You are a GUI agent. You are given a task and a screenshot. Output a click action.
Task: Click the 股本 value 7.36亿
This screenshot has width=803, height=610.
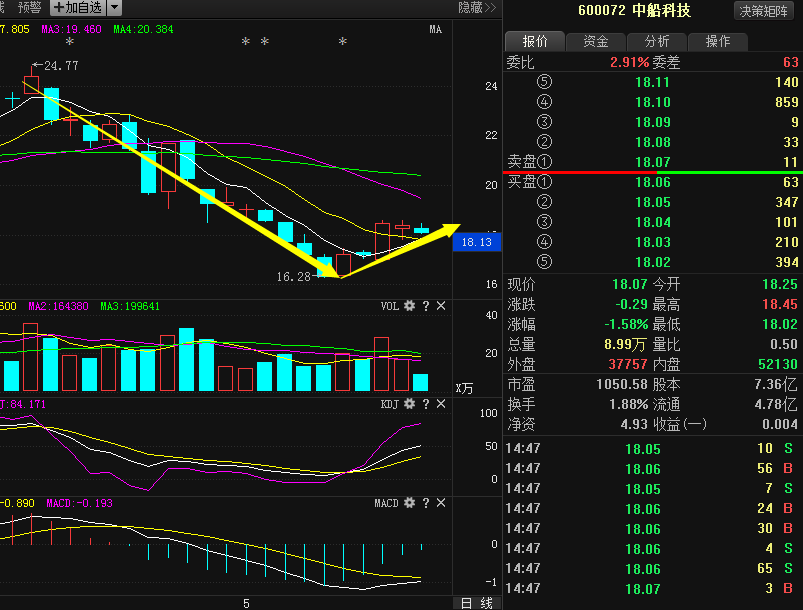pyautogui.click(x=776, y=384)
